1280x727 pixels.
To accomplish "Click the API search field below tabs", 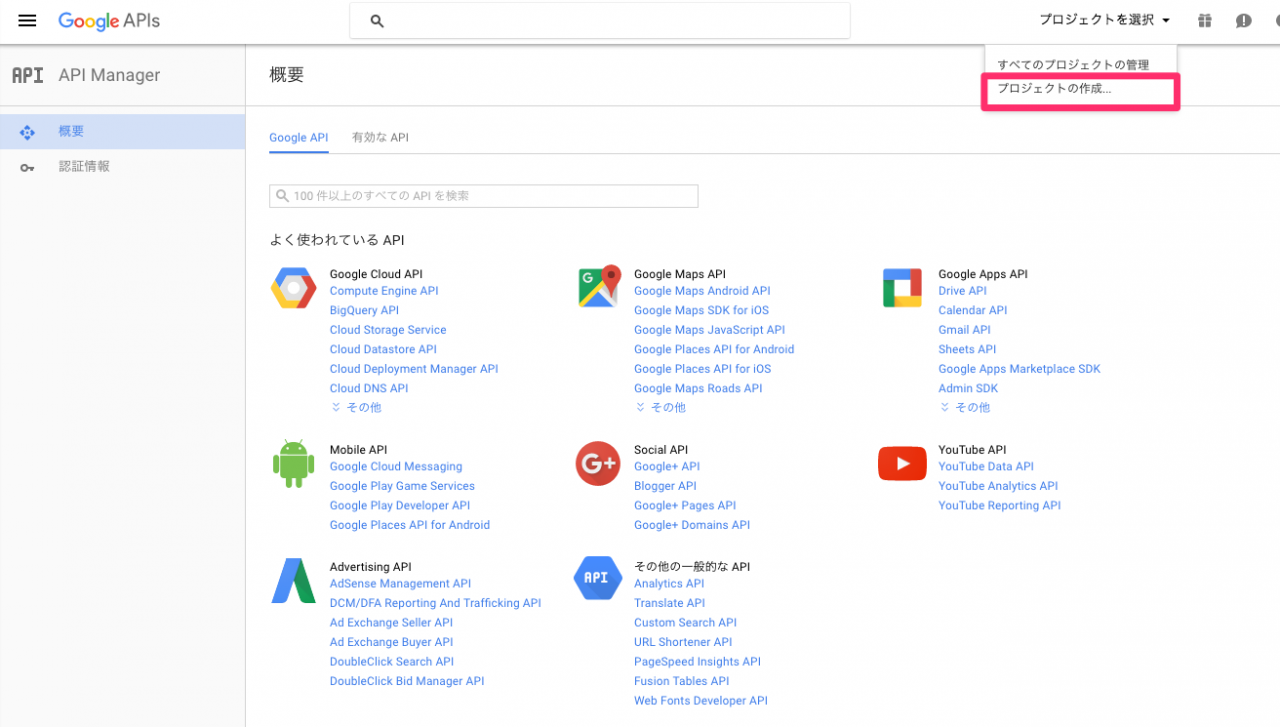I will [484, 196].
